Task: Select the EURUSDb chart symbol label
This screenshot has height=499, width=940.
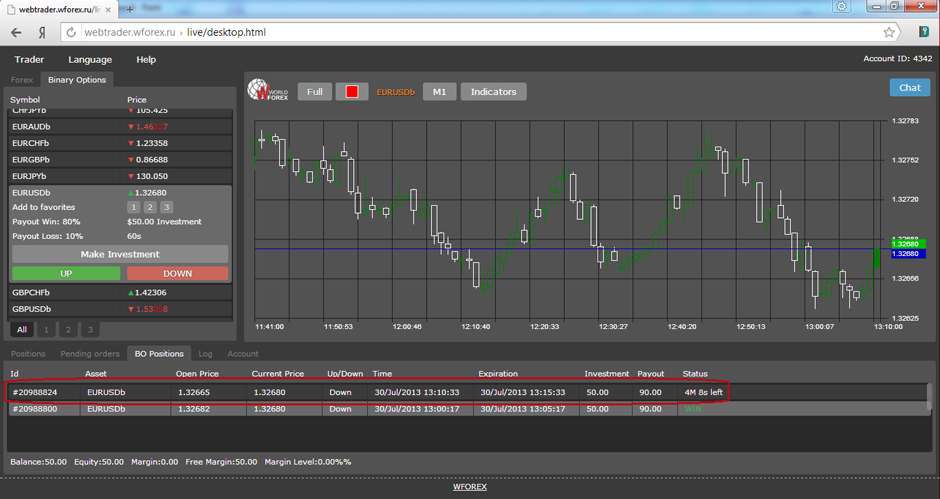Action: [396, 92]
